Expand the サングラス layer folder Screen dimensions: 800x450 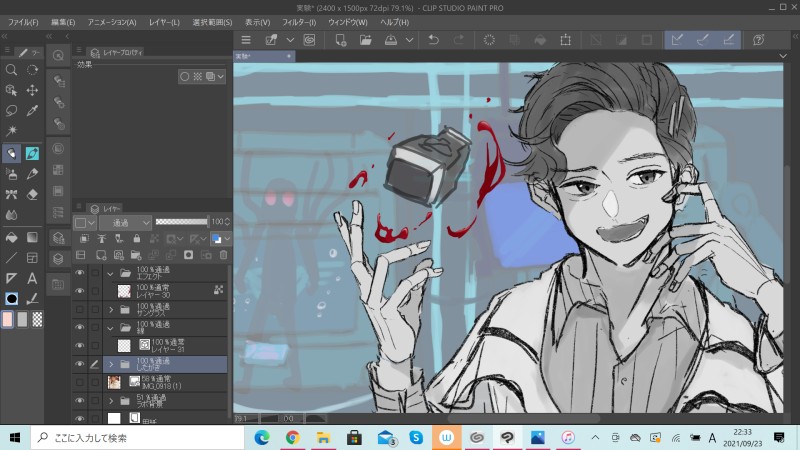(111, 310)
